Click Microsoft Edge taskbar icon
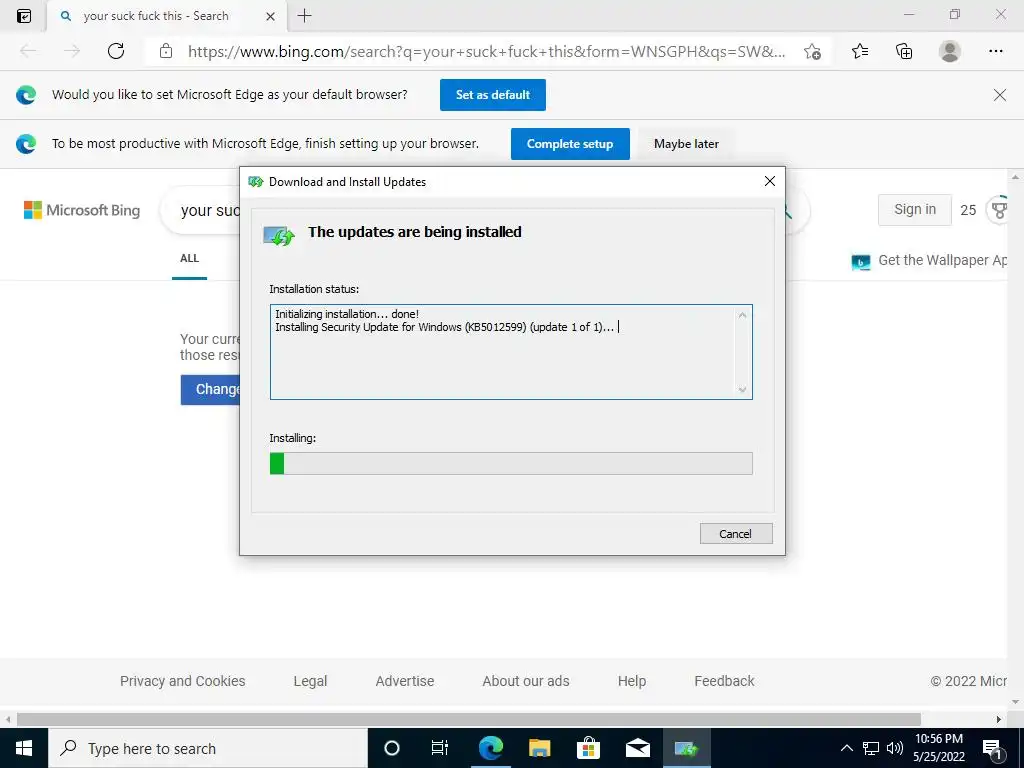This screenshot has width=1024, height=768. [490, 748]
